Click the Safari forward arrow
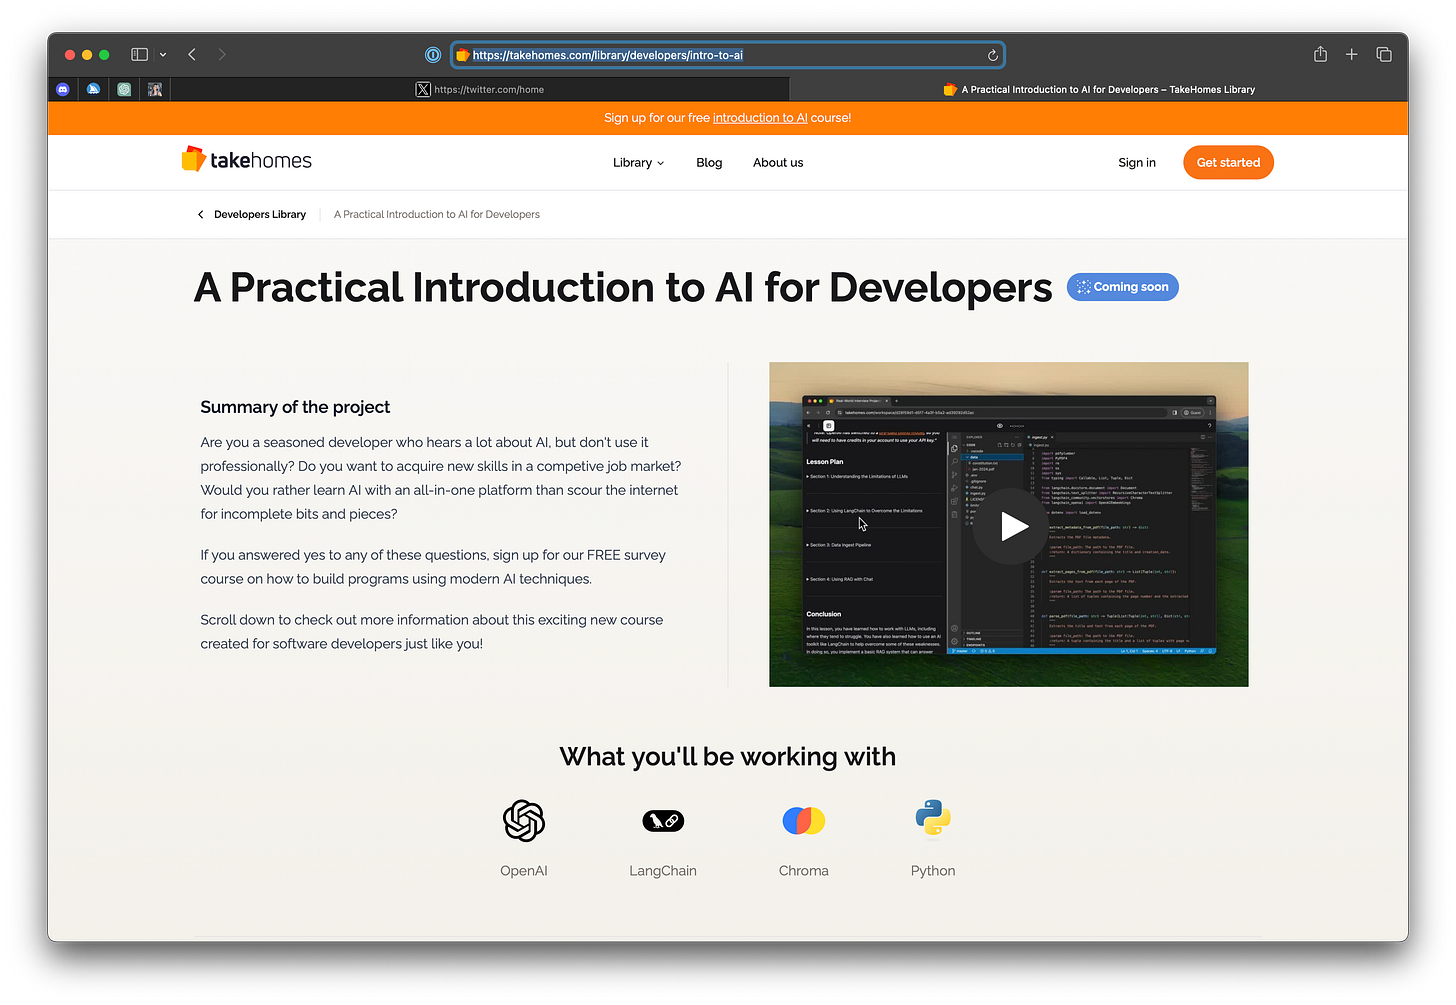The width and height of the screenshot is (1456, 1005). pyautogui.click(x=222, y=55)
